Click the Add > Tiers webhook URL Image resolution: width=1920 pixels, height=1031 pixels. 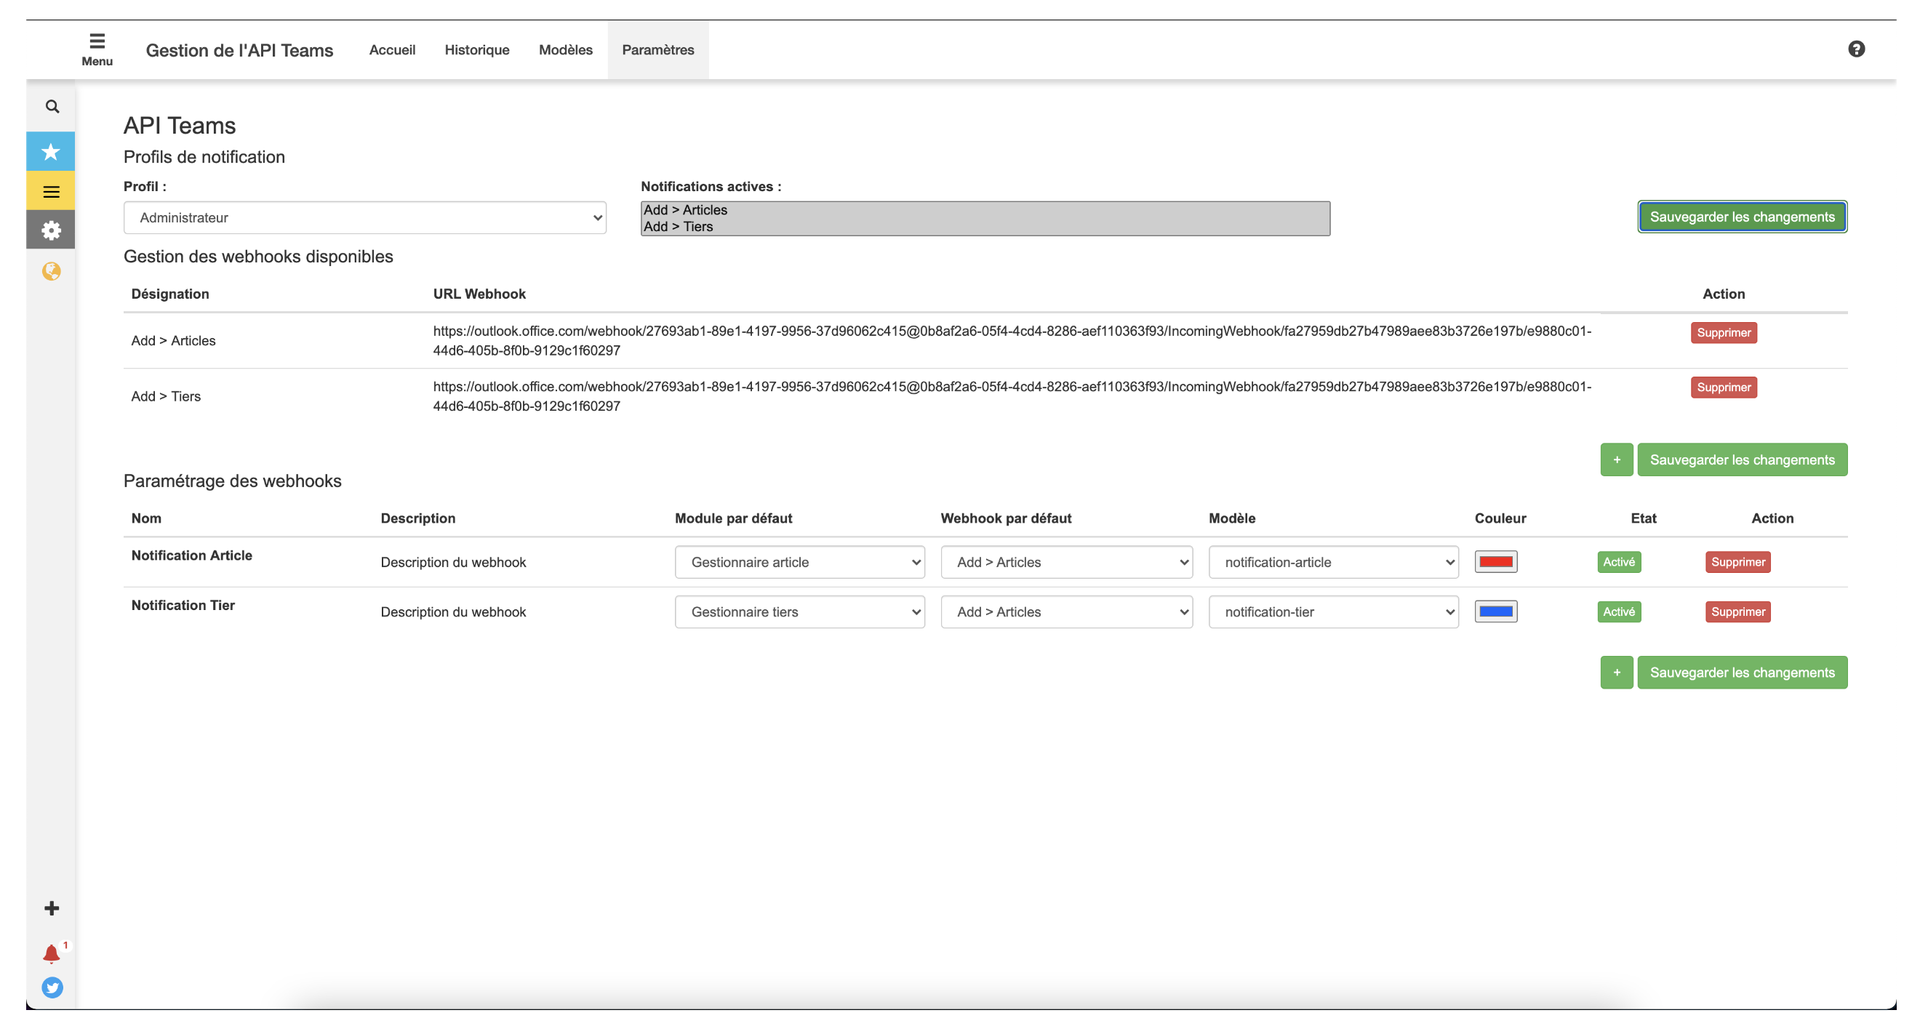[x=1012, y=397]
